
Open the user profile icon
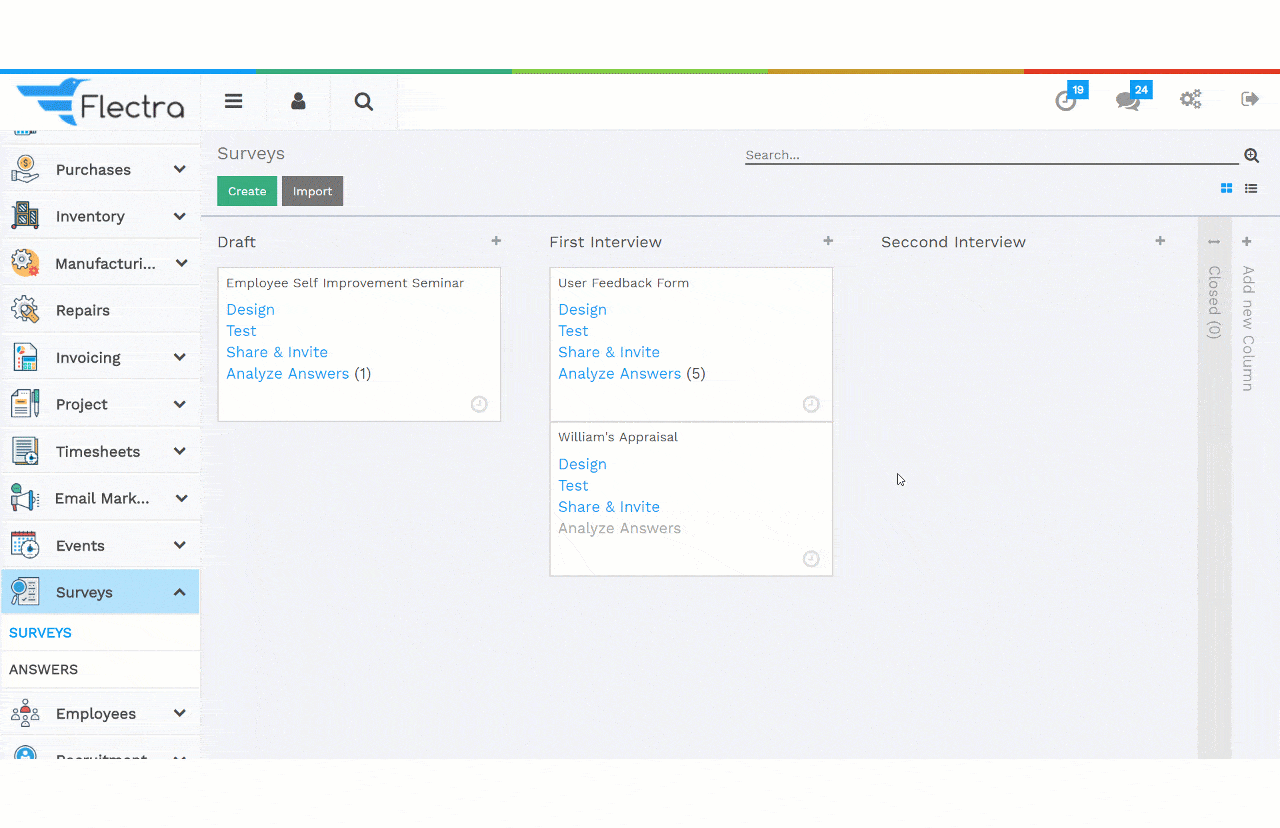tap(298, 101)
